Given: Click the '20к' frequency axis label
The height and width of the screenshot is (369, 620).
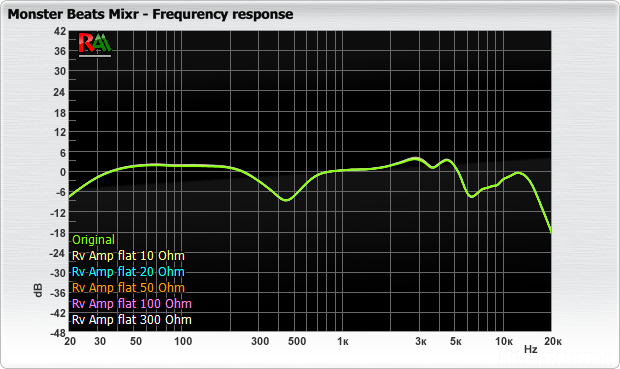Looking at the screenshot, I should 553,341.
